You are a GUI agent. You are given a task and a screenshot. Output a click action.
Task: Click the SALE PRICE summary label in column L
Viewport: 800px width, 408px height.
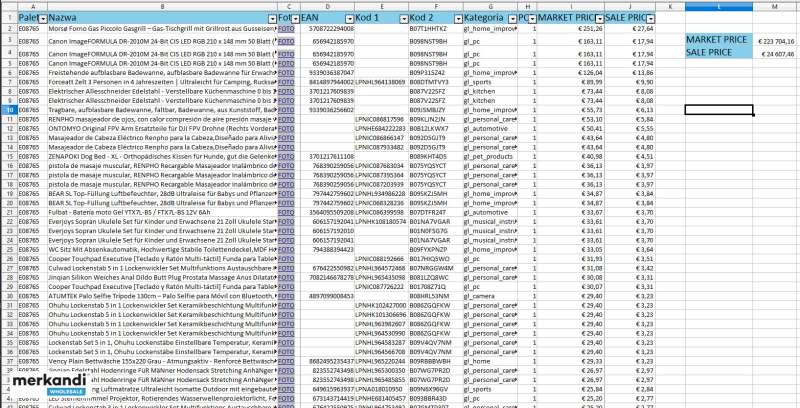(x=719, y=53)
